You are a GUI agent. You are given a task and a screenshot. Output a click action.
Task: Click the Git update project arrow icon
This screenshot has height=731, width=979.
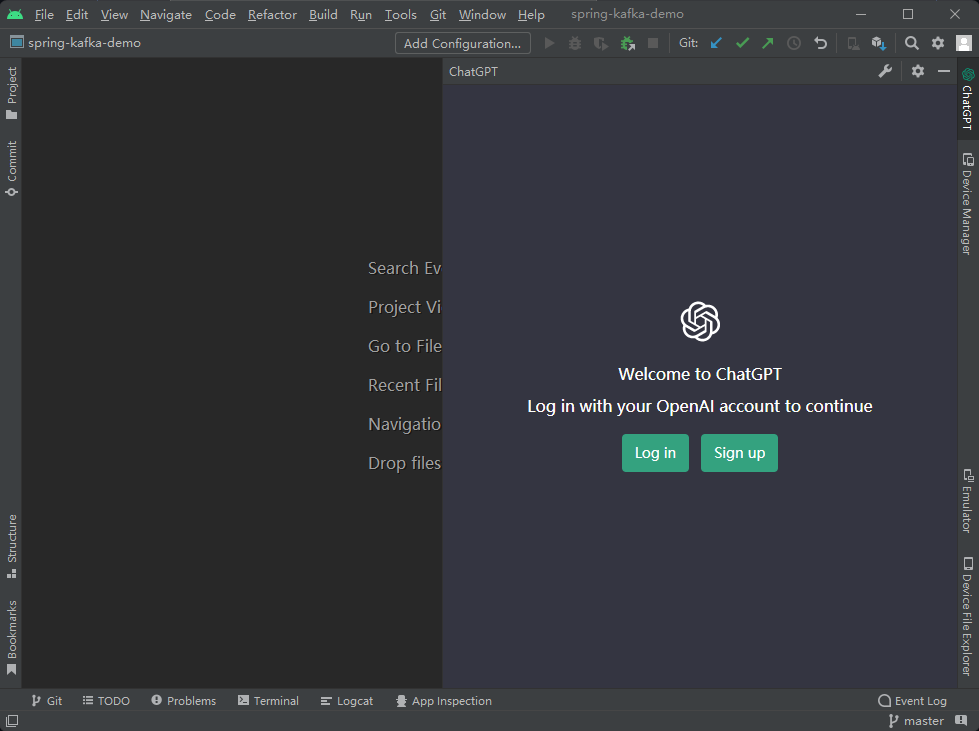[x=716, y=43]
